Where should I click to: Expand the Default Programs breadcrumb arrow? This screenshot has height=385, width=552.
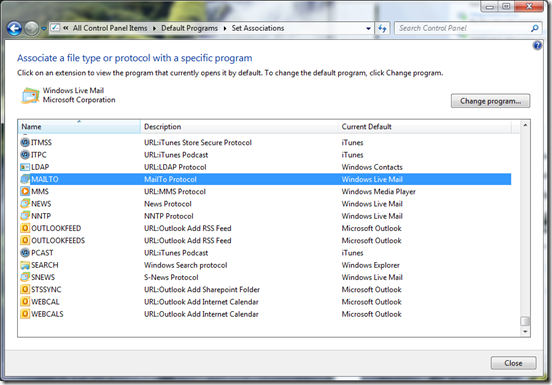click(225, 28)
